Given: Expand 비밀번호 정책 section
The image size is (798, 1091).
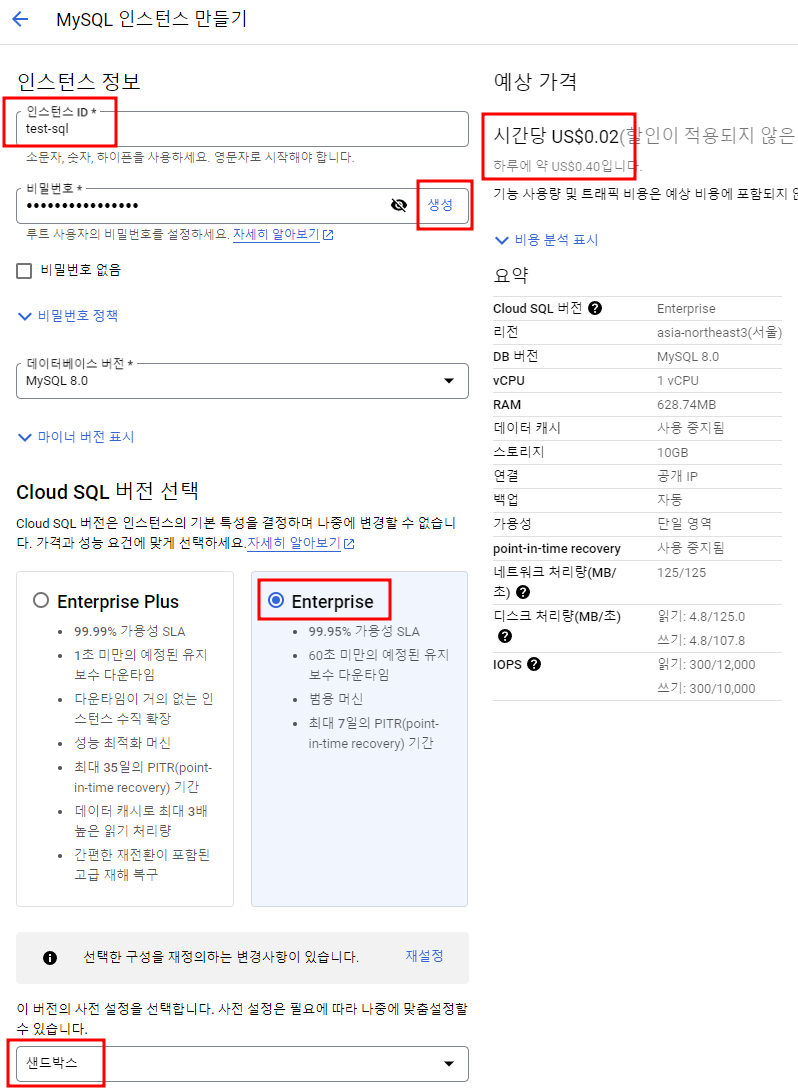Looking at the screenshot, I should click(67, 316).
